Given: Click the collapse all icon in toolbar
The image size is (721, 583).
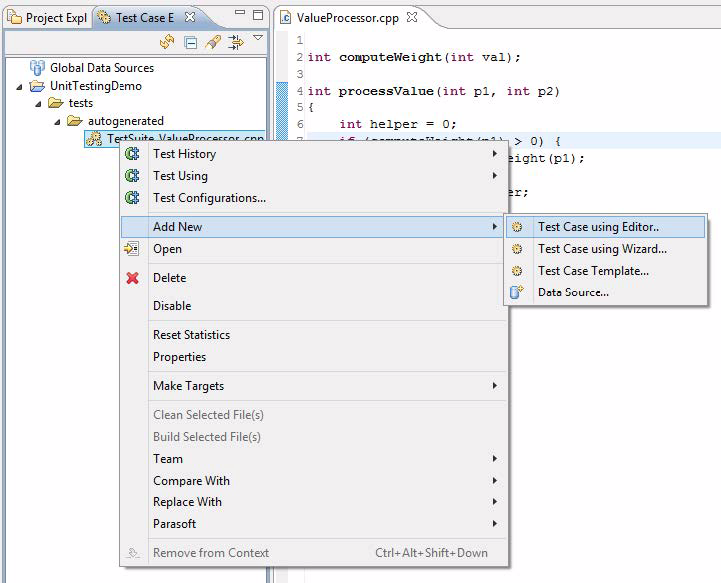Looking at the screenshot, I should [x=190, y=43].
